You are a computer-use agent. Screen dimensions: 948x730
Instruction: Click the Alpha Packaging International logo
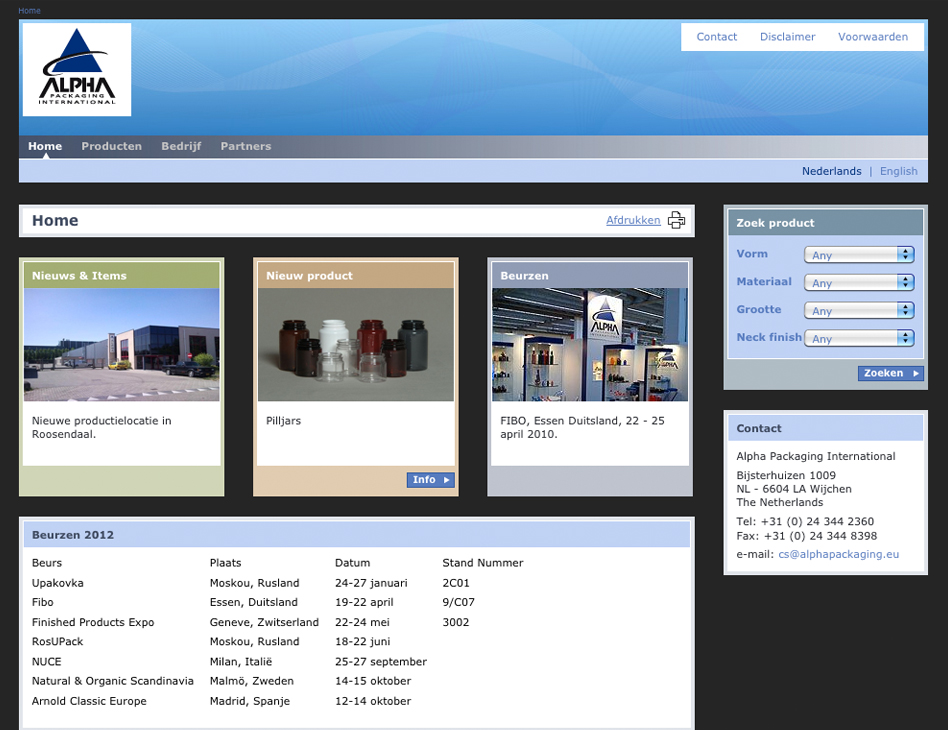point(77,70)
